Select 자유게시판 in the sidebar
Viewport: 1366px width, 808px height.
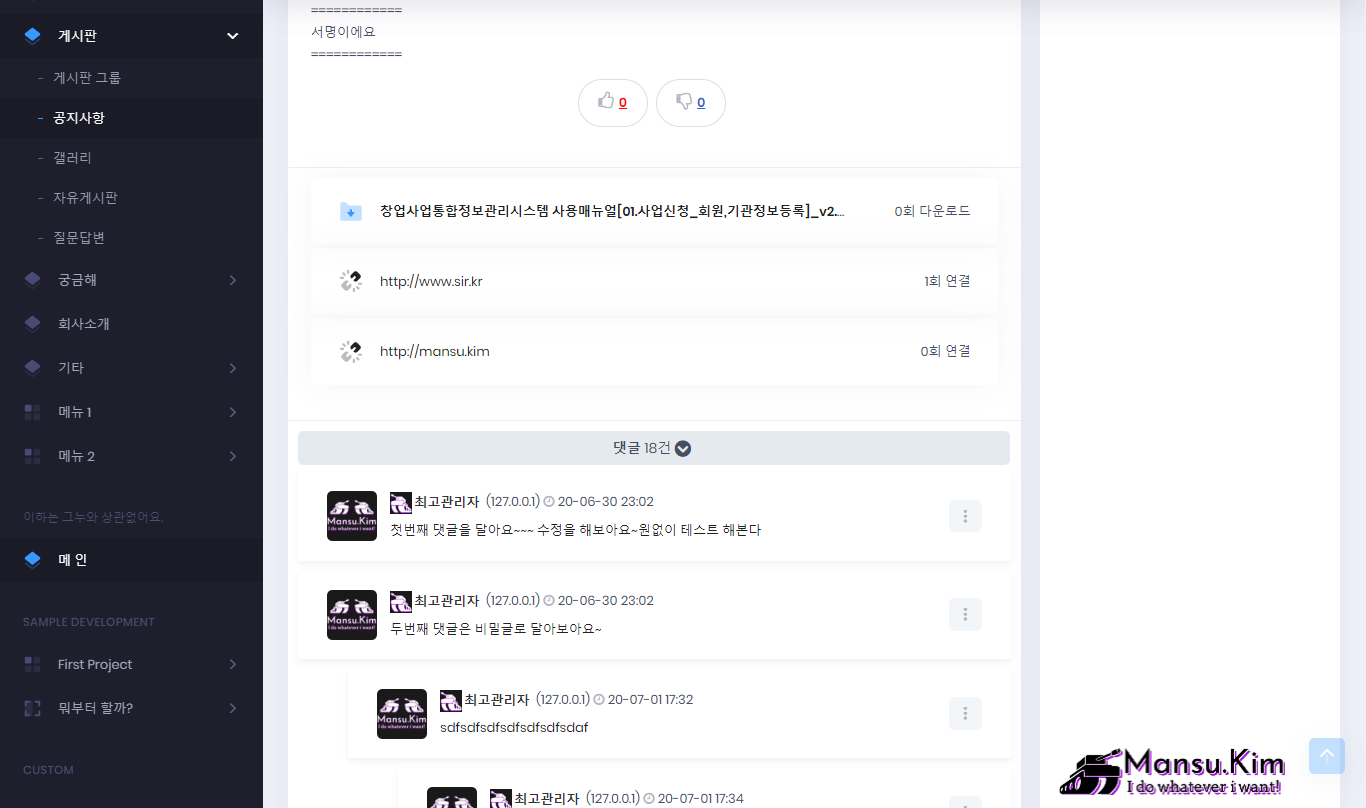pos(85,198)
